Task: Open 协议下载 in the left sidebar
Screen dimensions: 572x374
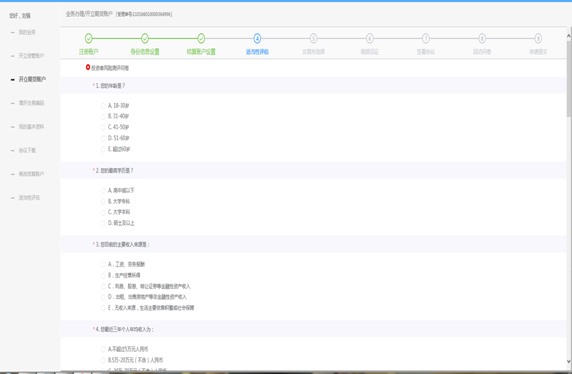Action: pyautogui.click(x=27, y=150)
